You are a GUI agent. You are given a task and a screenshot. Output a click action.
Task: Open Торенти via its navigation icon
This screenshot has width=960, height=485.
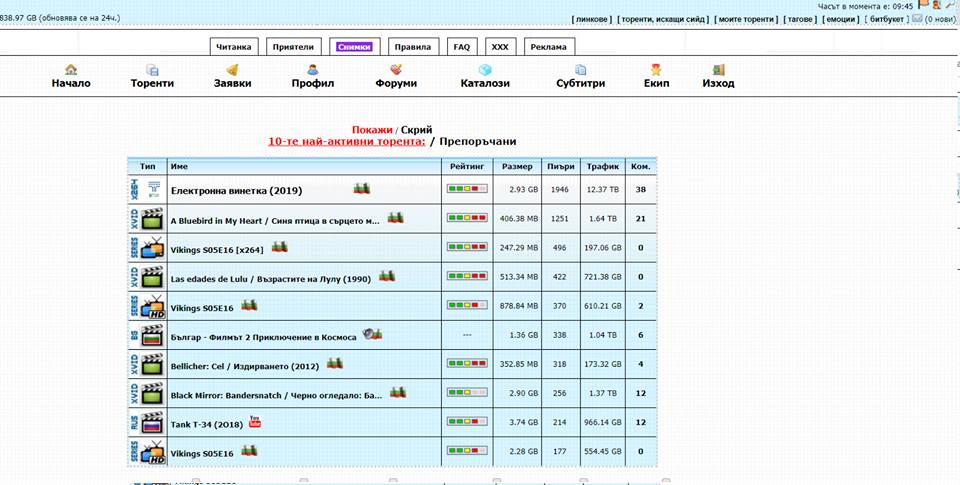[x=152, y=70]
